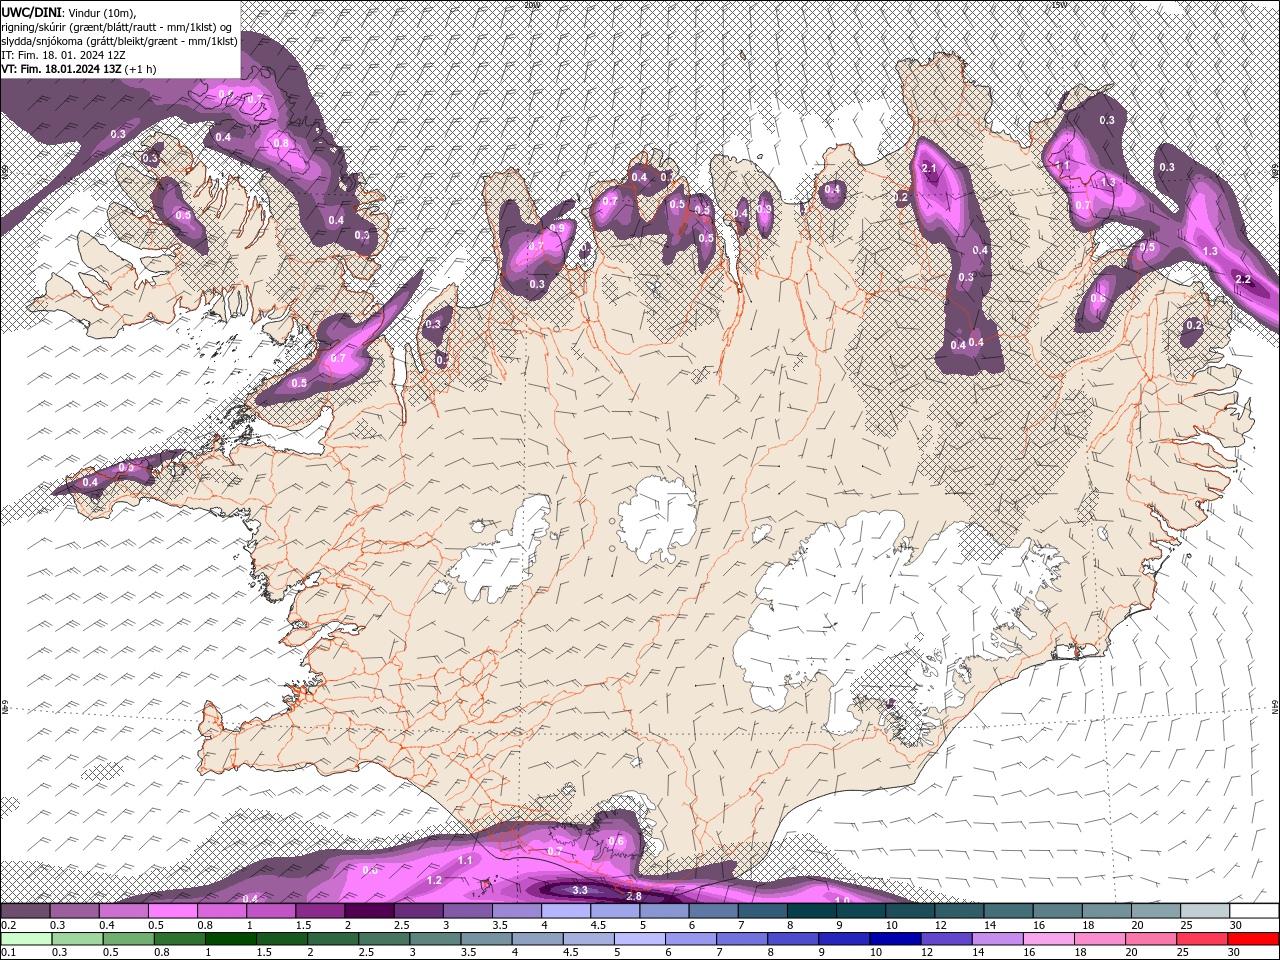Click the '0.2' label of the snow scale
Viewport: 1280px width, 960px height.
click(9, 925)
